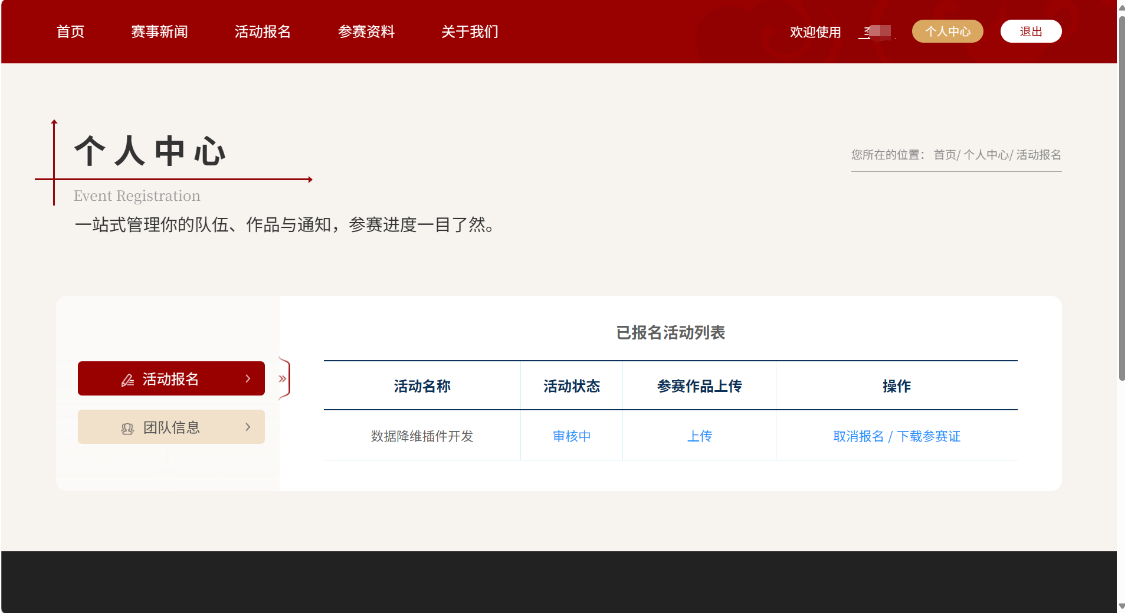Click 取消报名 to cancel registration
The height and width of the screenshot is (613, 1125).
click(858, 437)
